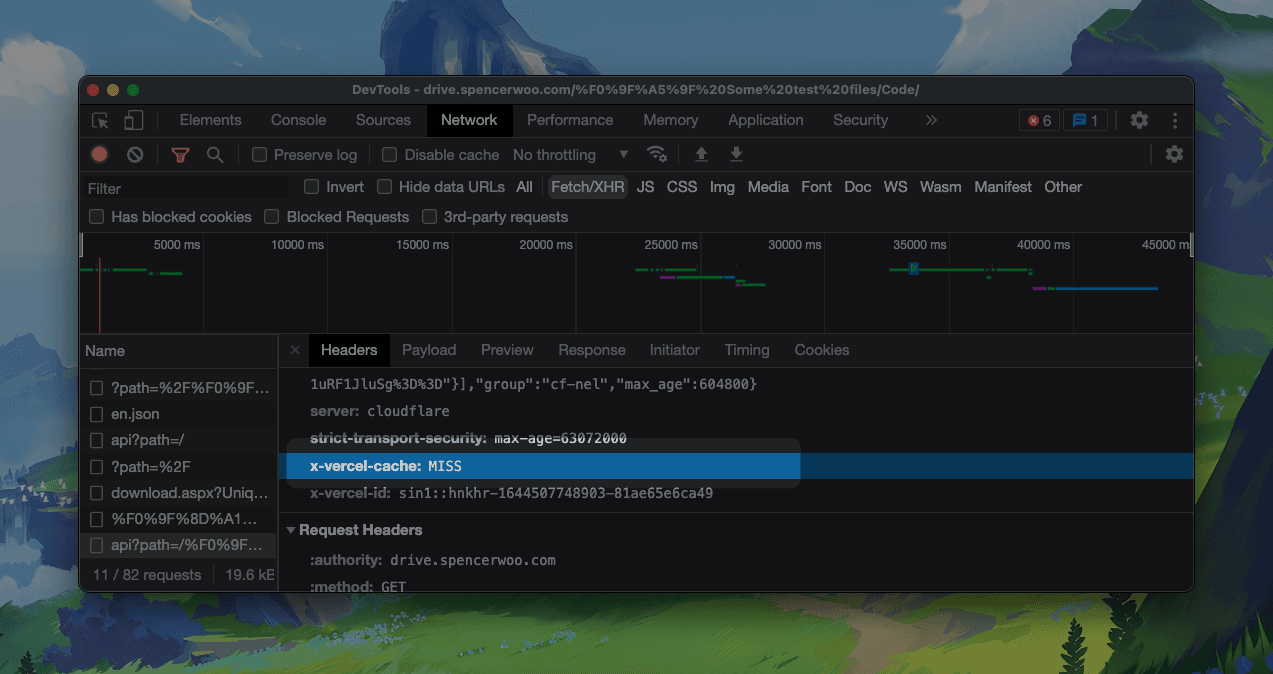This screenshot has height=674, width=1273.
Task: Open network conditions Wi-Fi icon
Action: [x=657, y=154]
